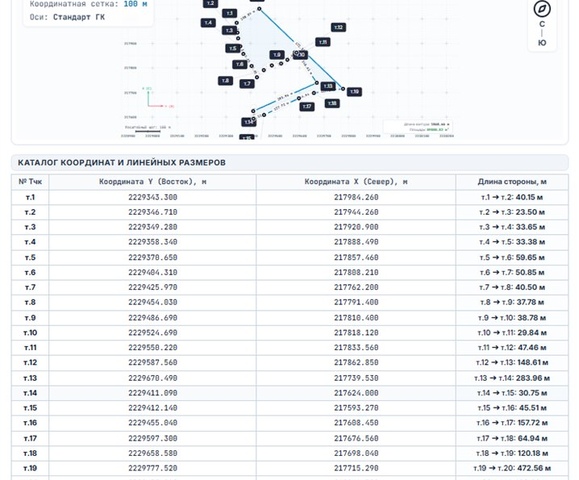Click Y coordinate 2229358.340 cell
579x480 pixels.
[153, 242]
